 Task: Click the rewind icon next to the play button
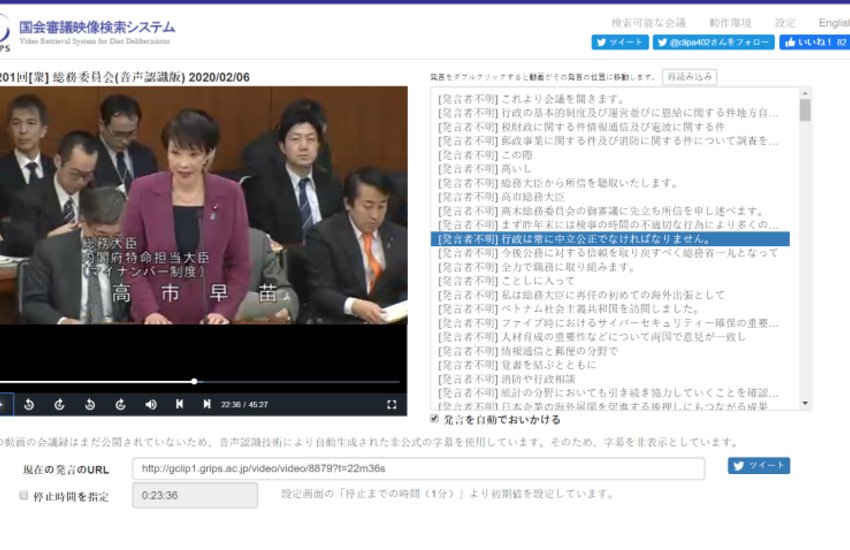coord(29,404)
